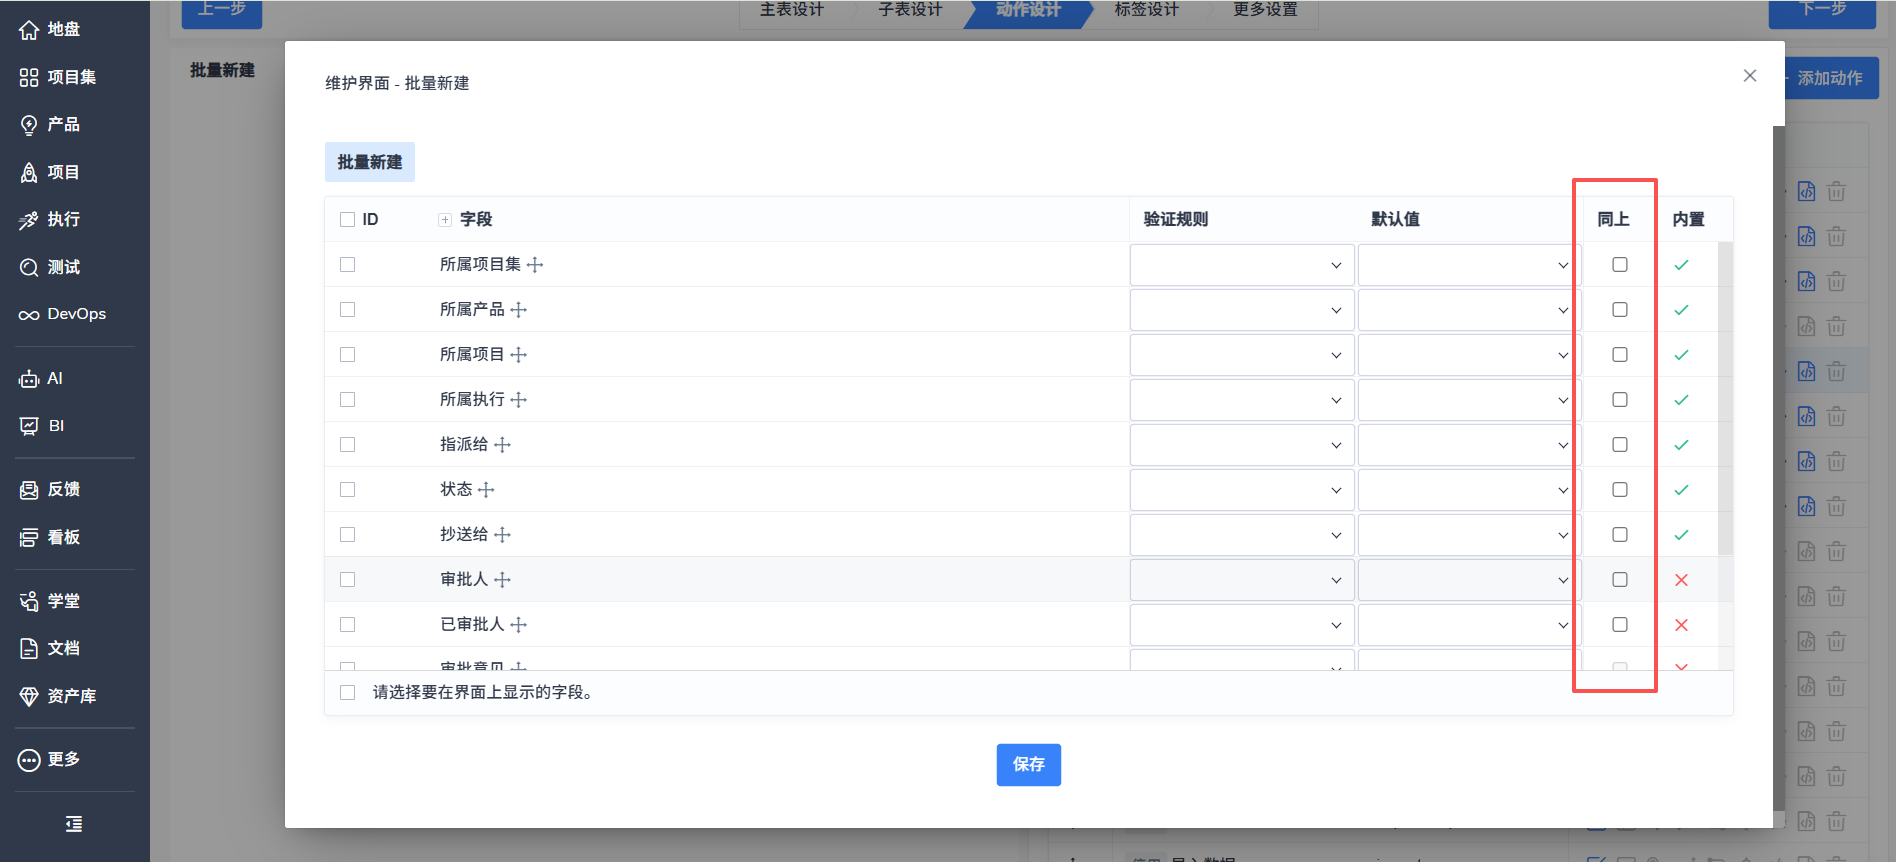
Task: Switch to the 标签设计 step tab
Action: pyautogui.click(x=1147, y=10)
